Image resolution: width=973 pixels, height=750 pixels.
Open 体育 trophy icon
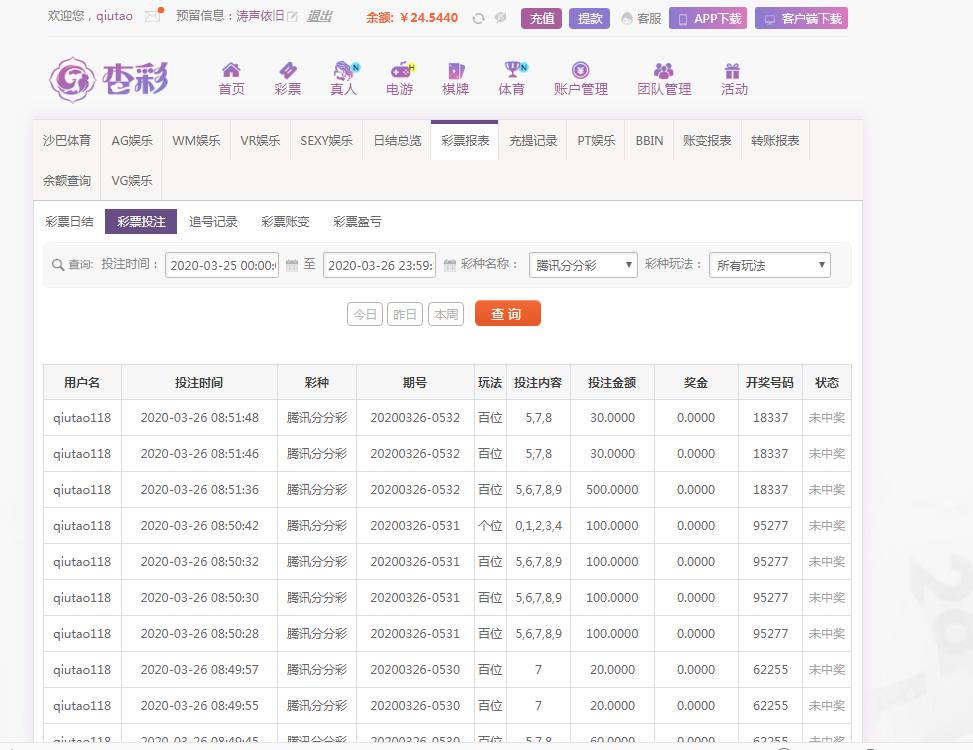coord(512,71)
